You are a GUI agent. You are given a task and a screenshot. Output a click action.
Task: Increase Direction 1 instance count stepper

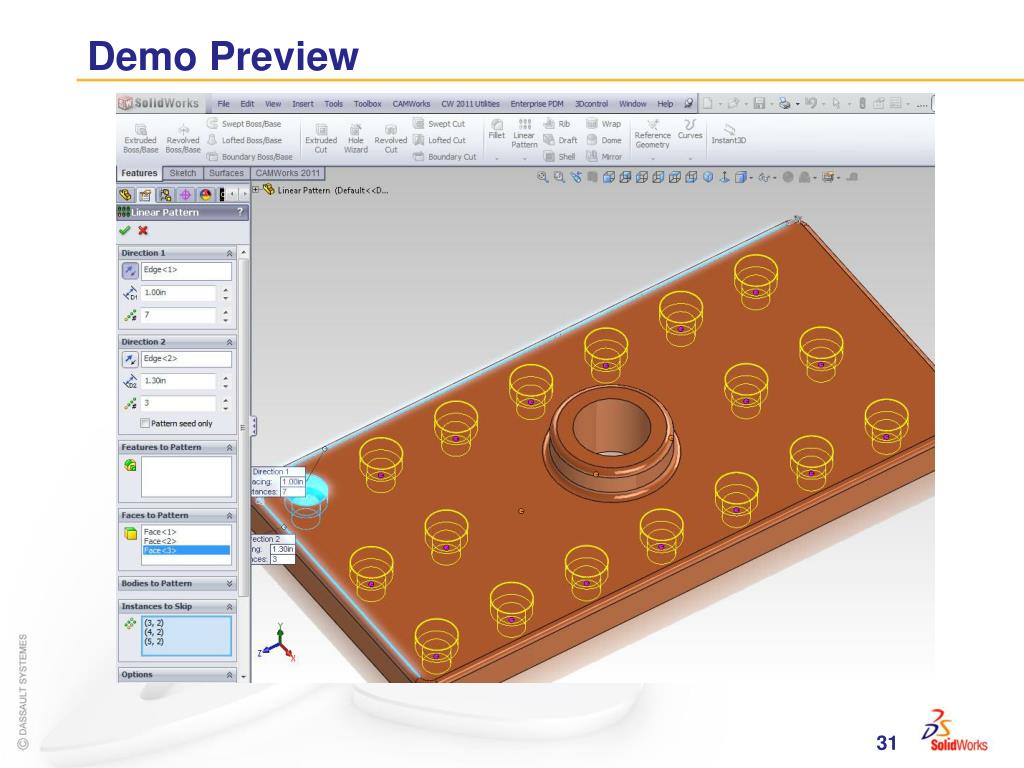(x=225, y=312)
